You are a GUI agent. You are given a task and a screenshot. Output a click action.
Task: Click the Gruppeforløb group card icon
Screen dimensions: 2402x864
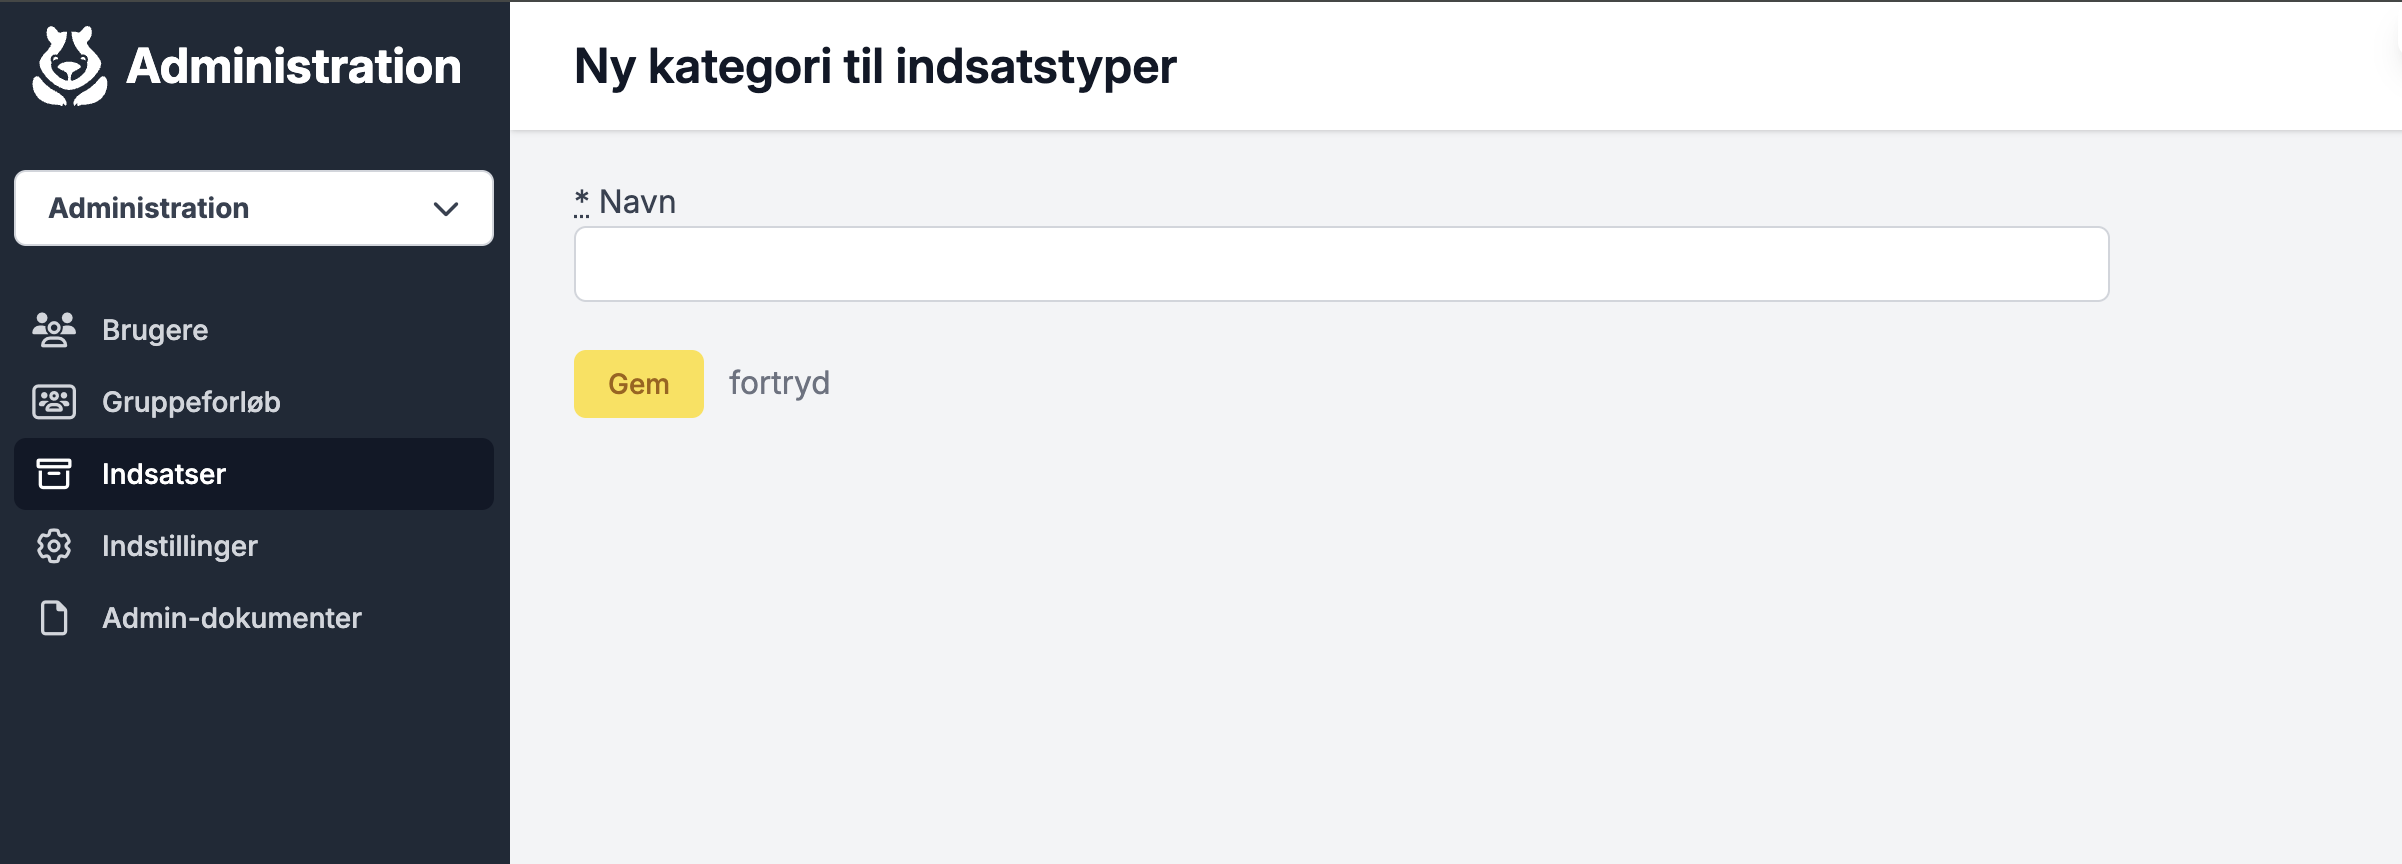click(x=54, y=402)
